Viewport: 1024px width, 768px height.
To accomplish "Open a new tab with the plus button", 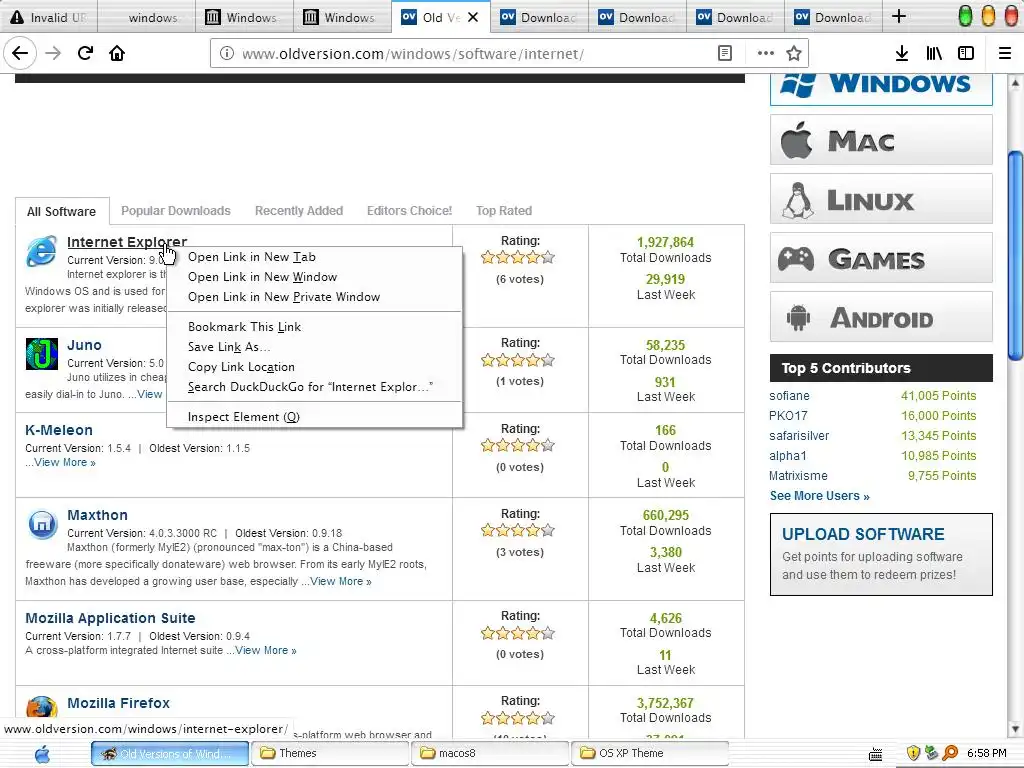I will click(899, 17).
